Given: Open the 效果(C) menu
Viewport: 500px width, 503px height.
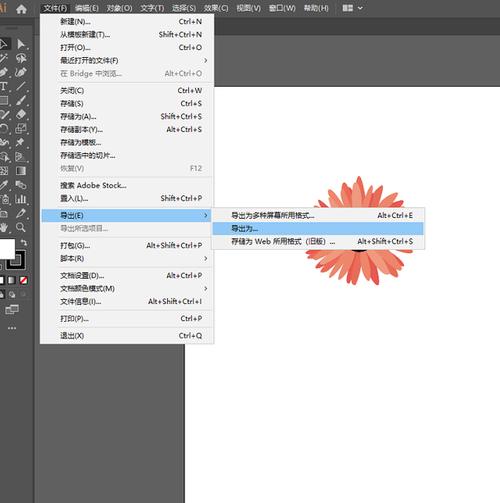Looking at the screenshot, I should click(216, 8).
